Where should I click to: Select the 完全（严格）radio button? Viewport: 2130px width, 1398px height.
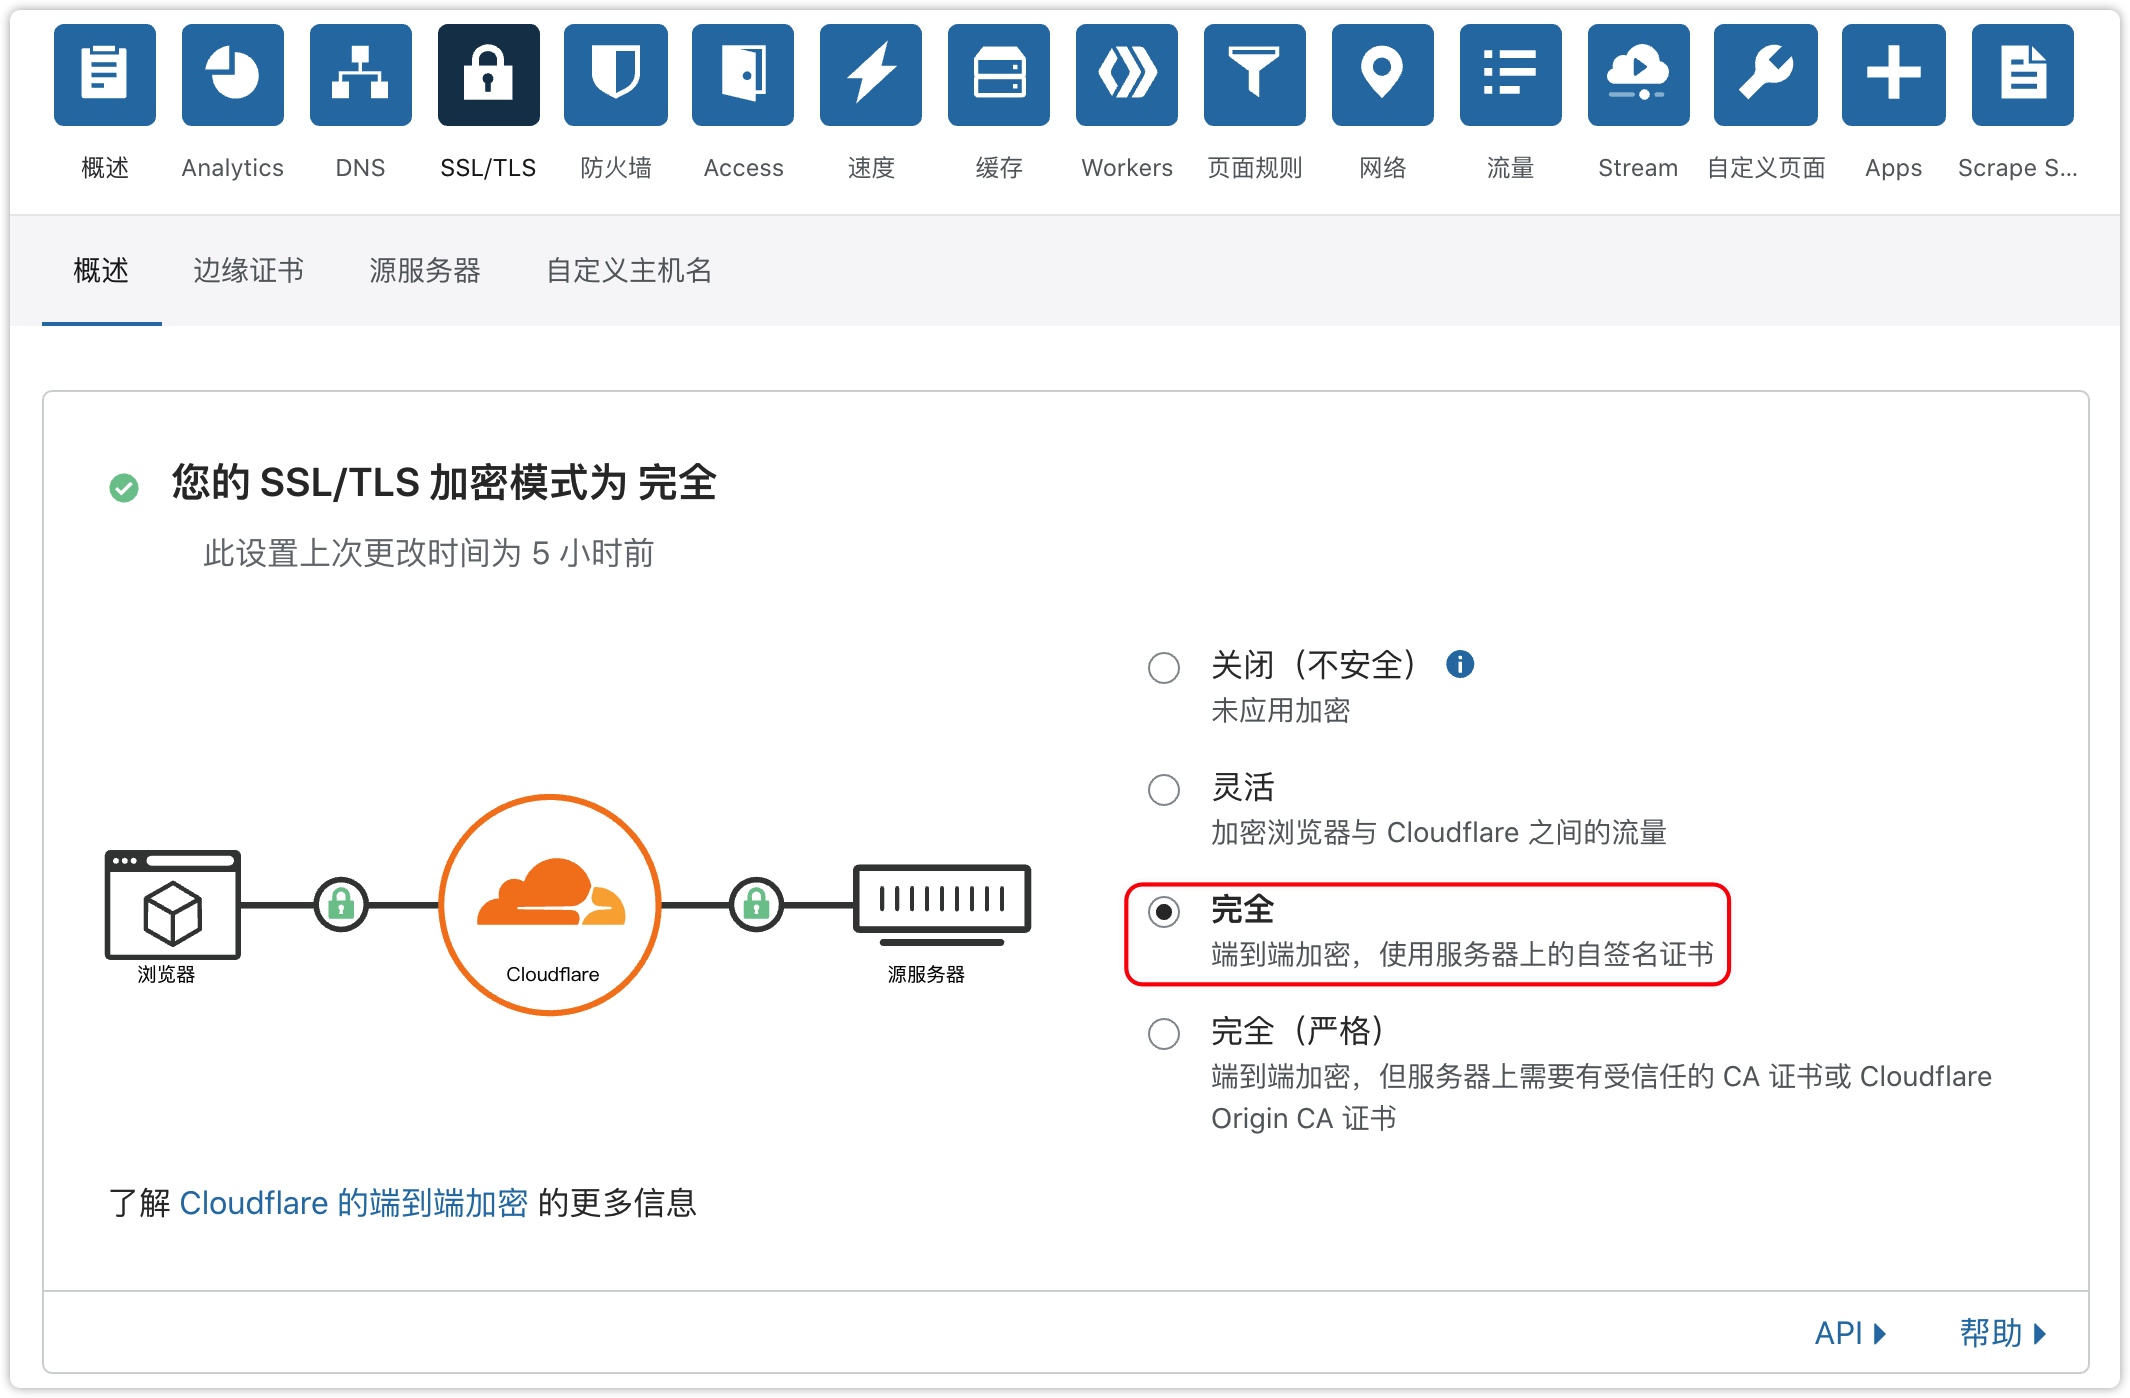[1164, 1033]
